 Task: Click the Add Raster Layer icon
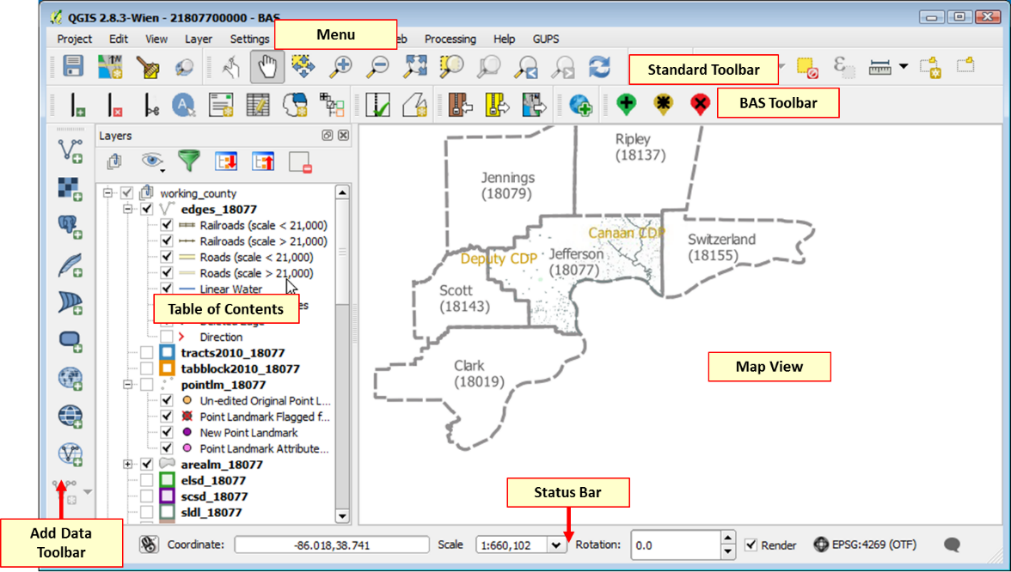click(70, 189)
